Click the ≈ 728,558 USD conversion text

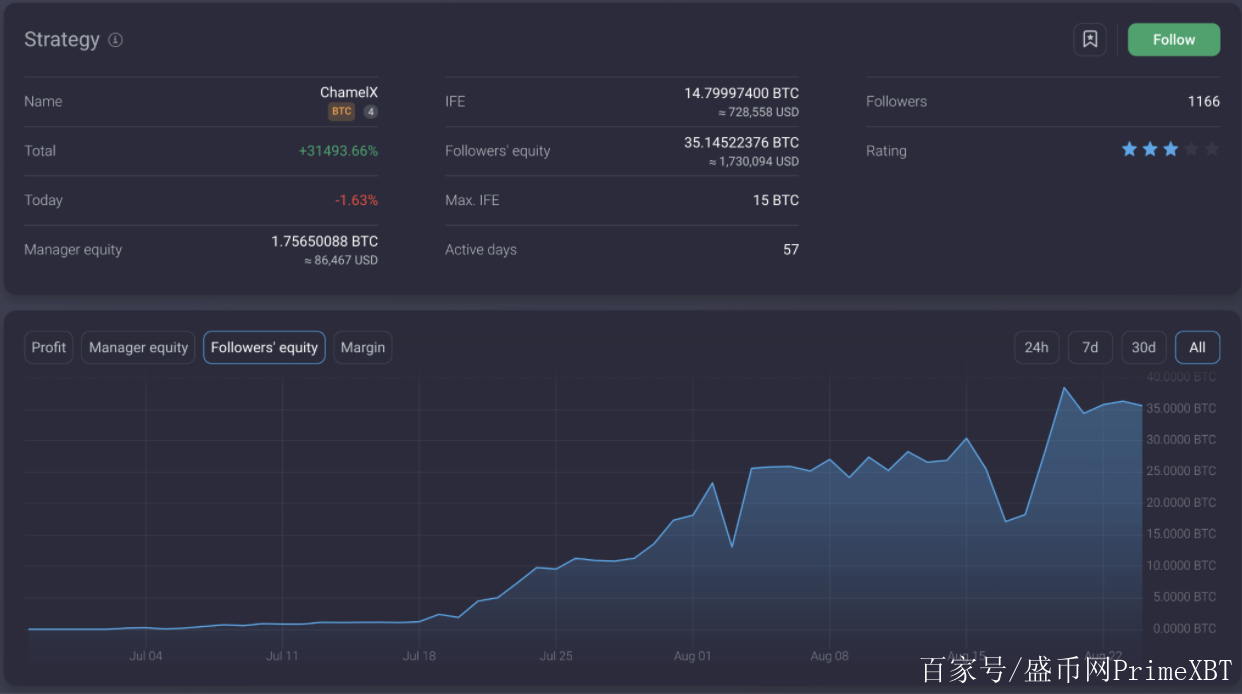coord(759,112)
